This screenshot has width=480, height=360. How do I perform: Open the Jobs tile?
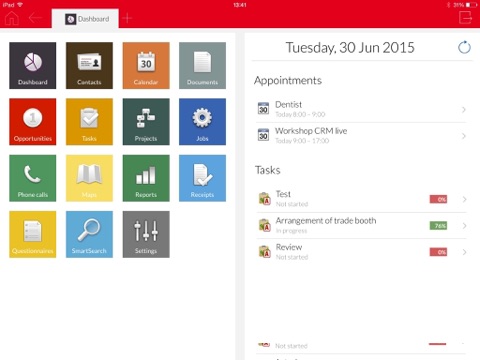[202, 122]
